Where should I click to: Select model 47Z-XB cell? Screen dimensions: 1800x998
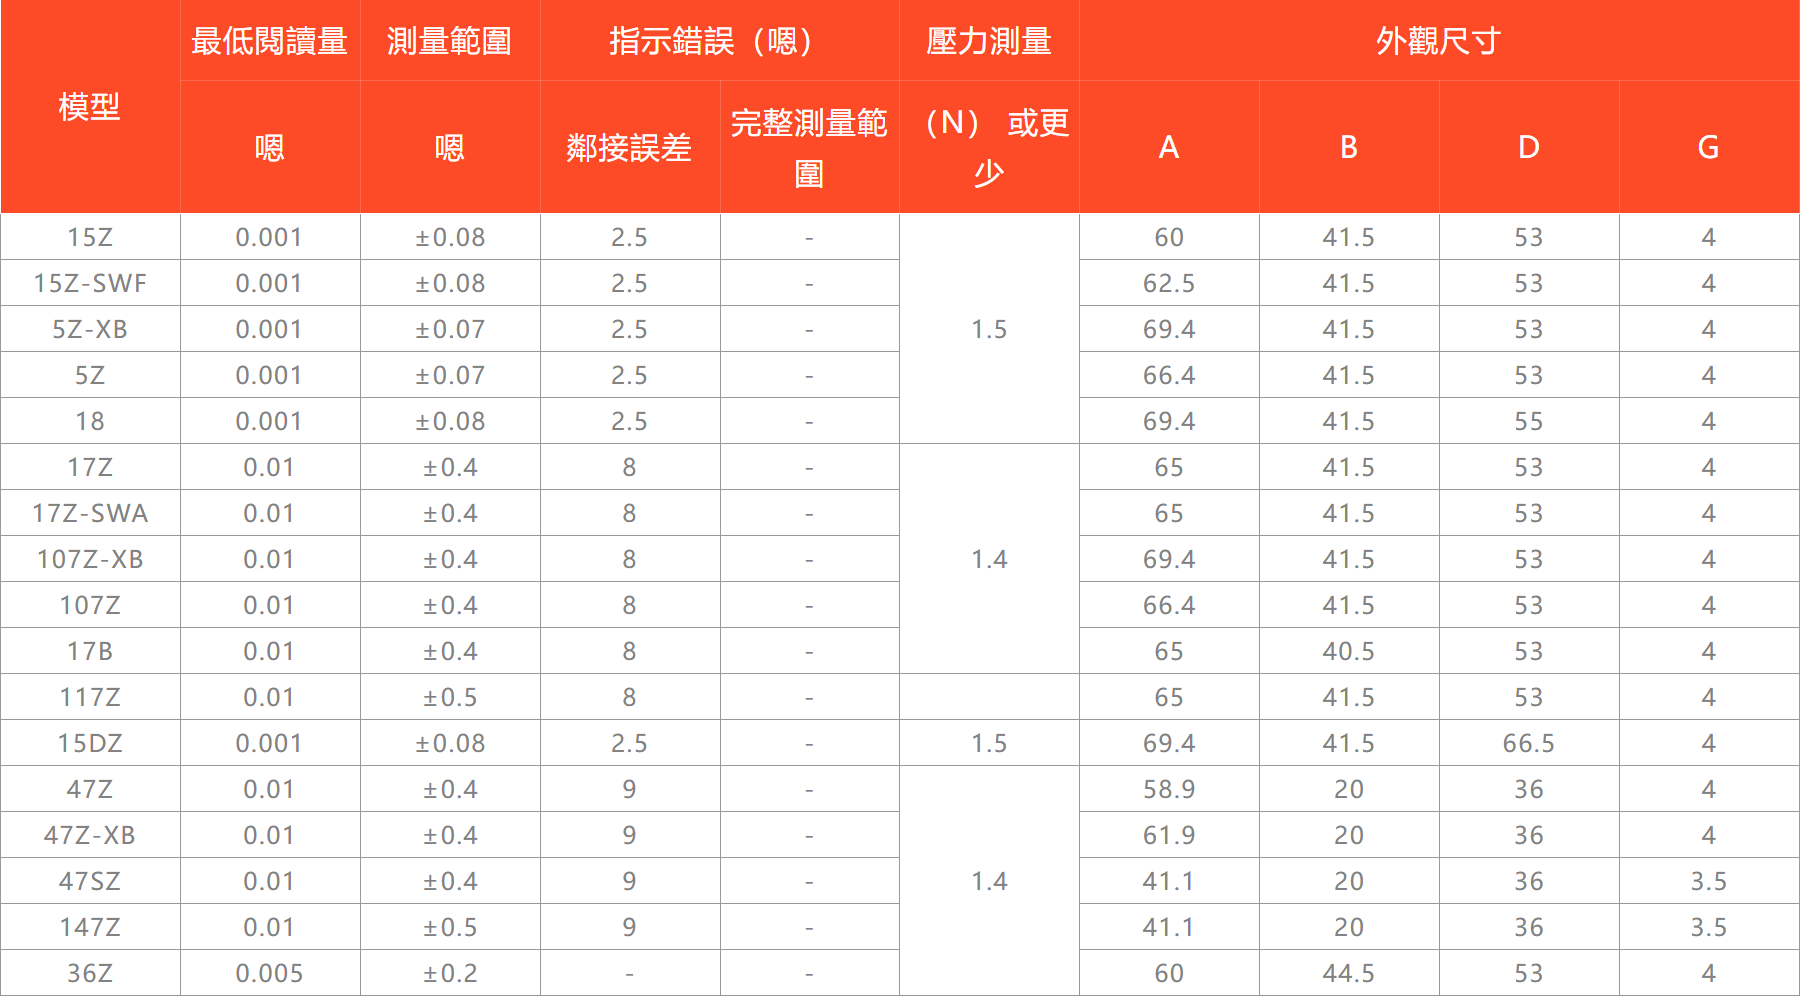[90, 835]
